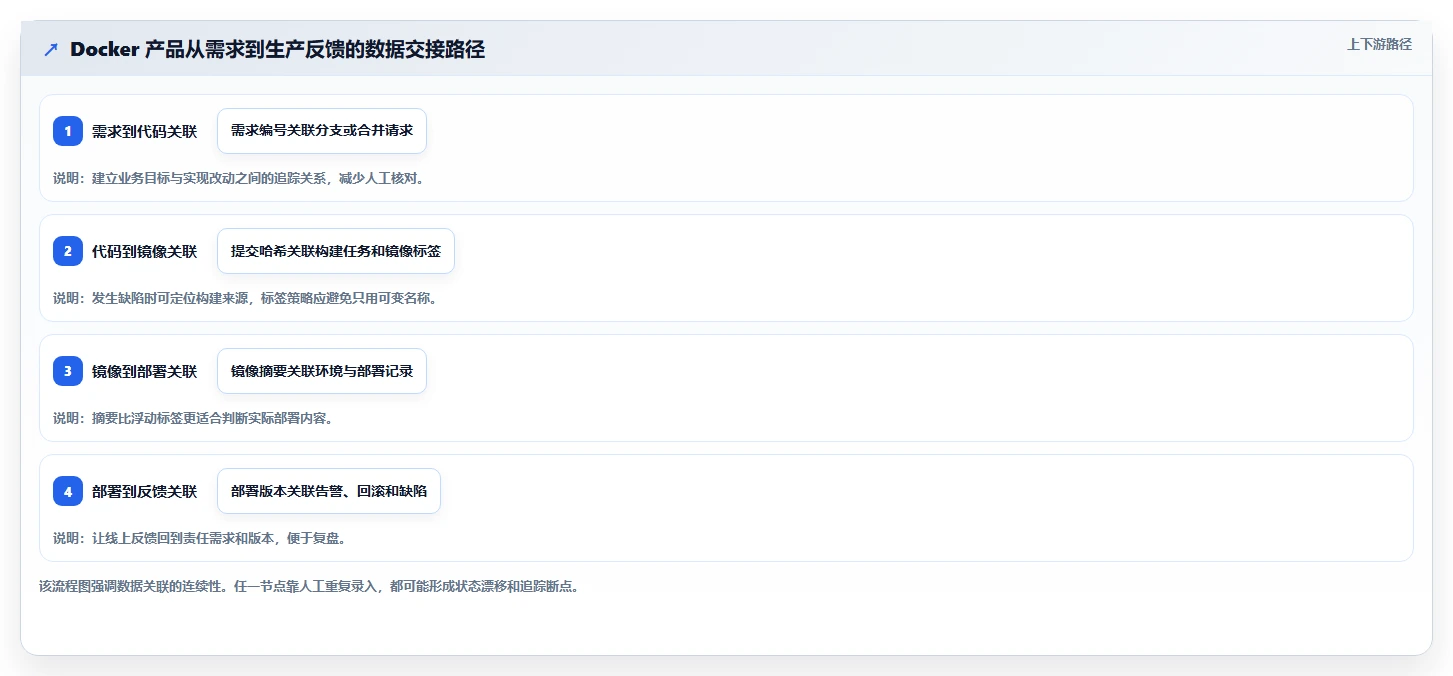Click the Docker 产品从需求到生产反馈的数据交接路径 title

277,50
